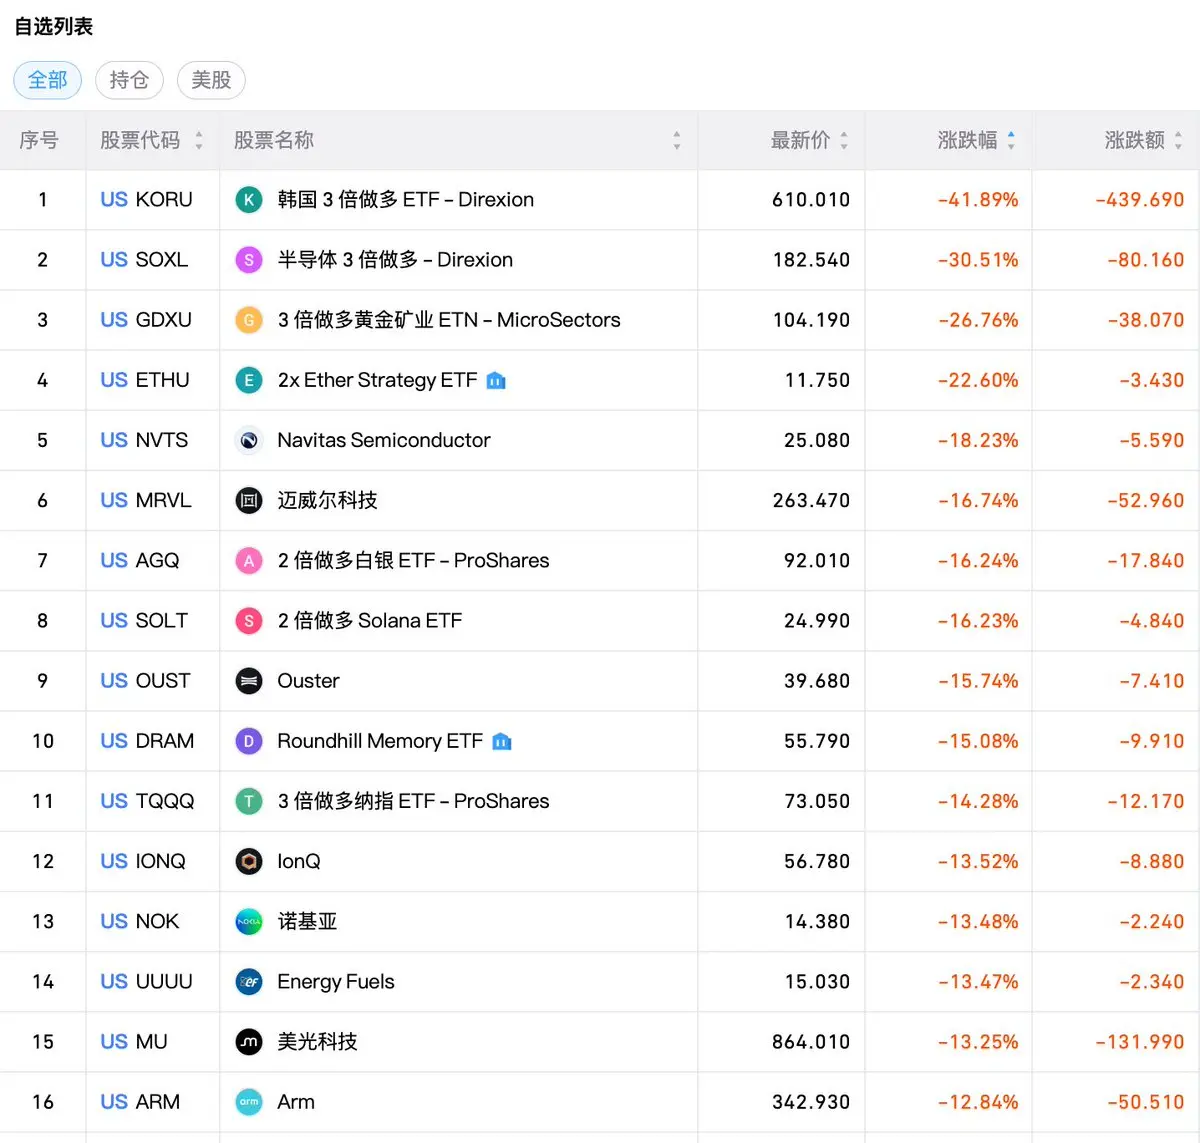Sort by 涨跌幅 column arrows
Viewport: 1200px width, 1143px height.
1011,141
